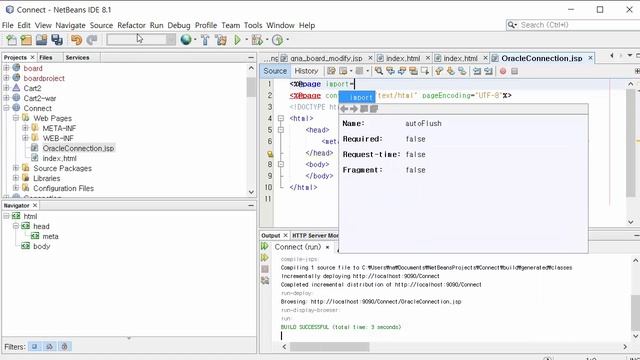
Task: Click the green Run Project icon
Action: click(x=238, y=40)
